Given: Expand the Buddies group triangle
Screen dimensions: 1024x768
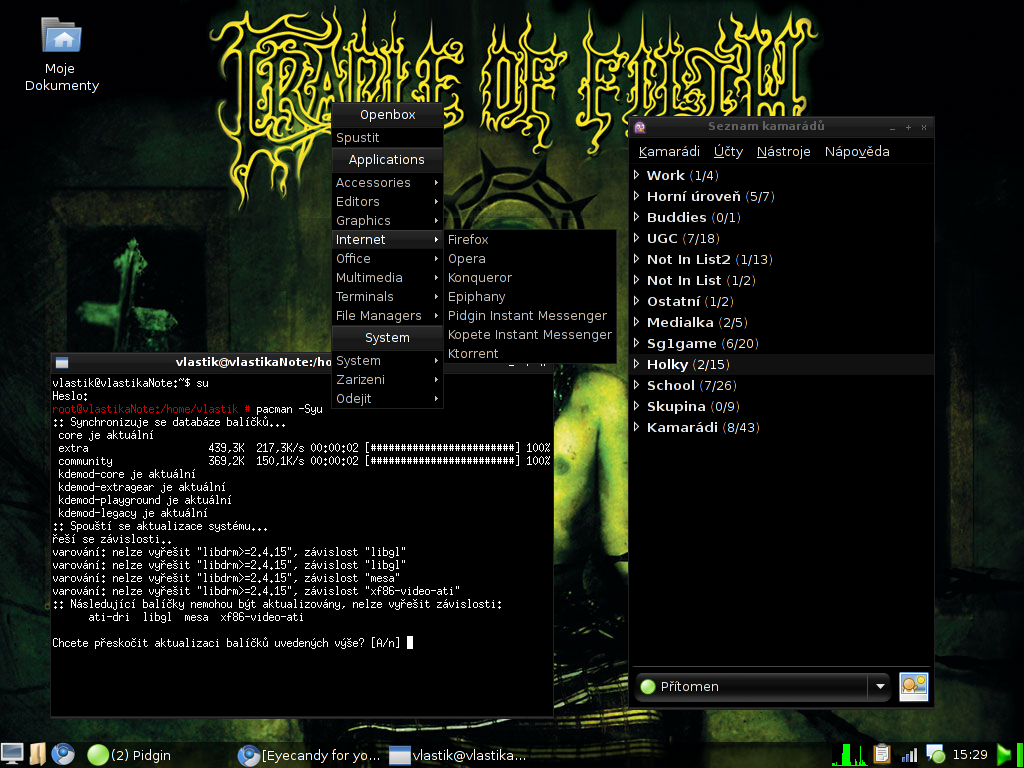Looking at the screenshot, I should point(637,217).
